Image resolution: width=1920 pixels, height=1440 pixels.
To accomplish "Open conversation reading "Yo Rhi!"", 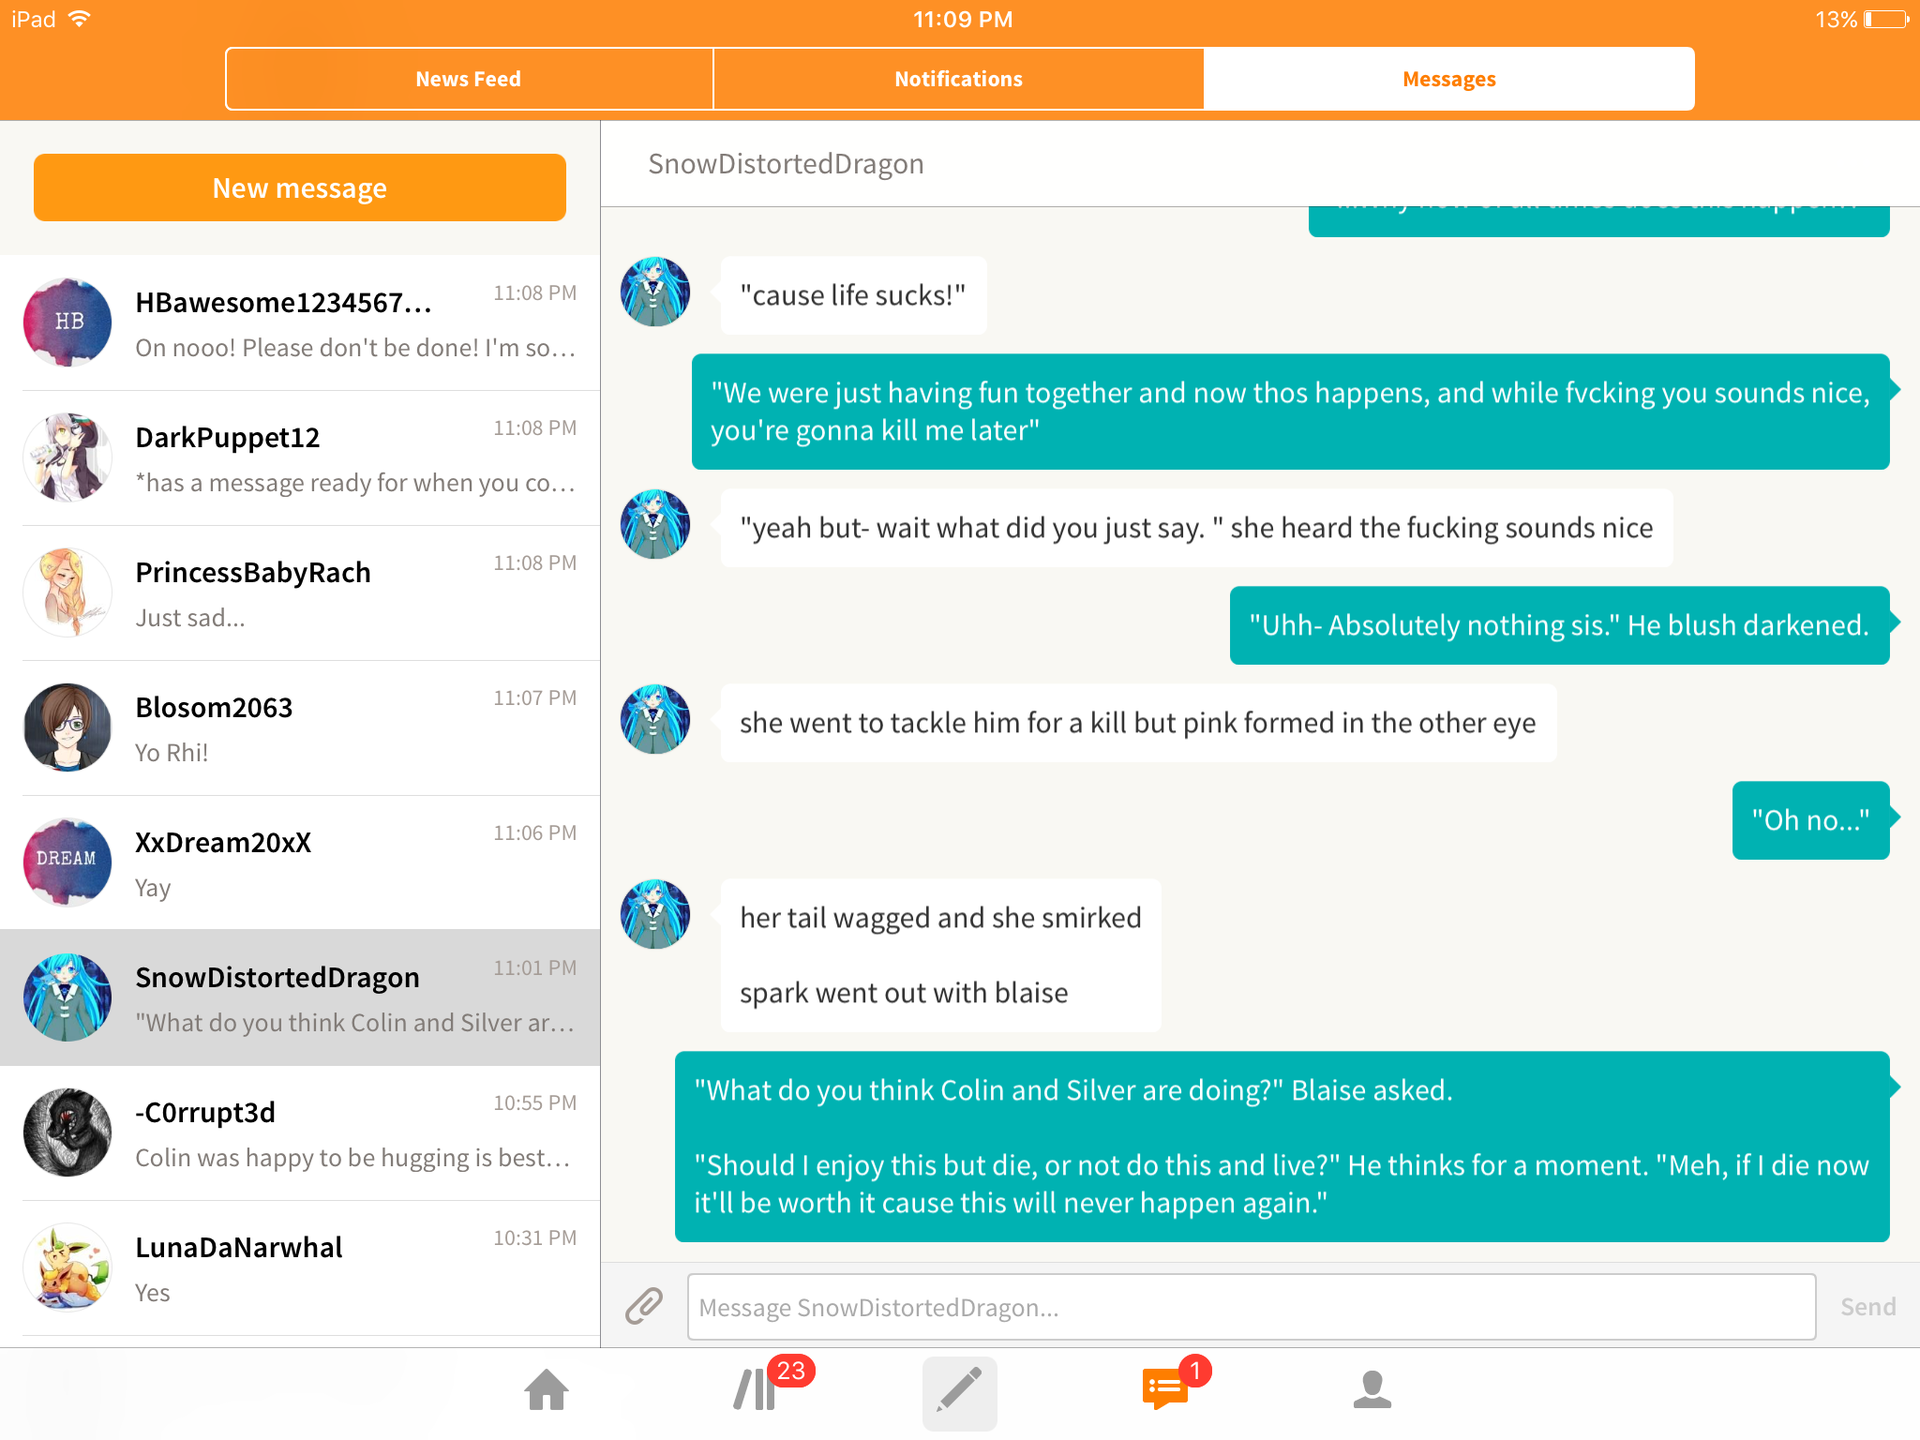I will pyautogui.click(x=300, y=728).
